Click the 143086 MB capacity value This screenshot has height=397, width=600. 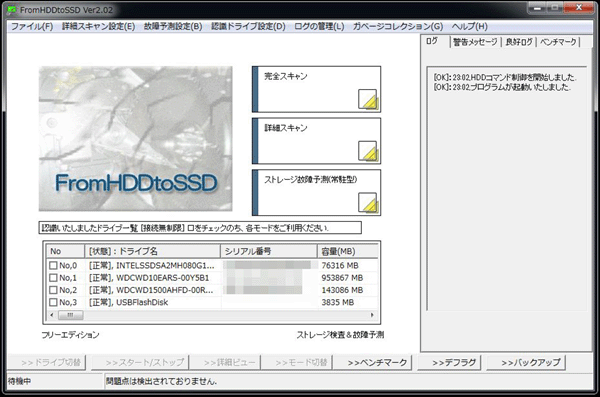click(x=342, y=290)
